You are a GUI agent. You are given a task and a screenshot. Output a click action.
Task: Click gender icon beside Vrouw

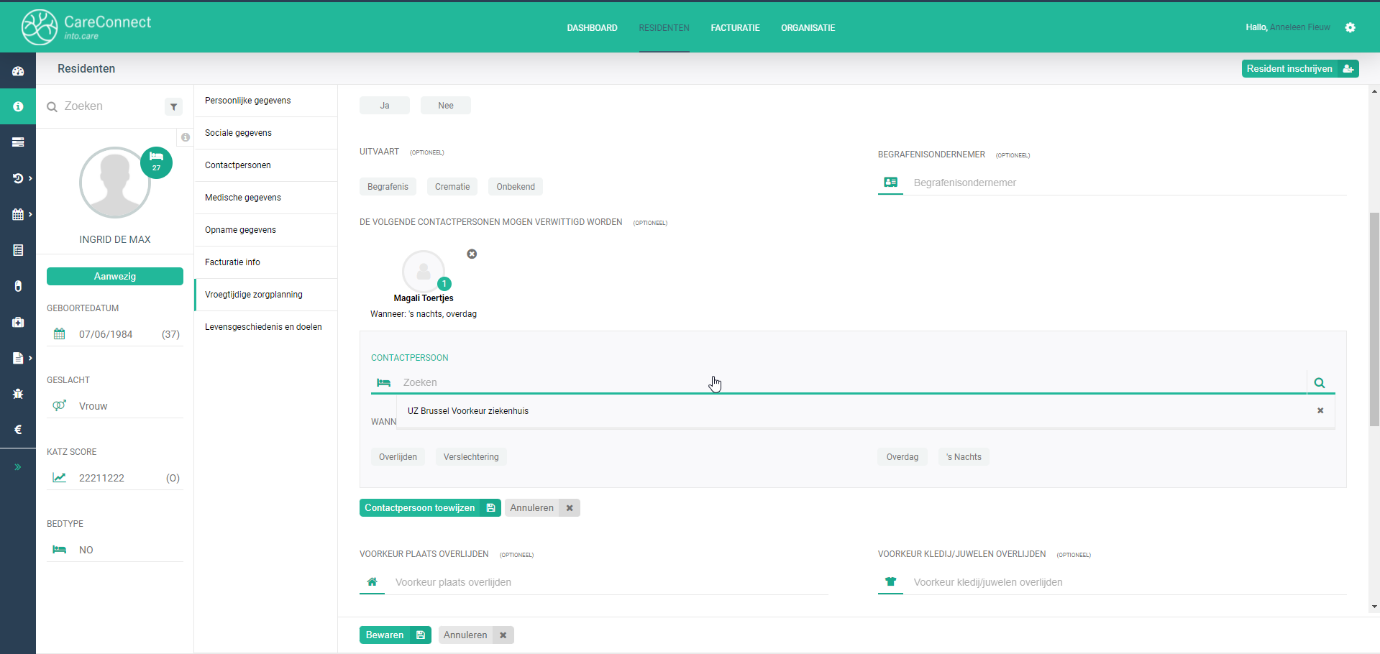pyautogui.click(x=59, y=406)
